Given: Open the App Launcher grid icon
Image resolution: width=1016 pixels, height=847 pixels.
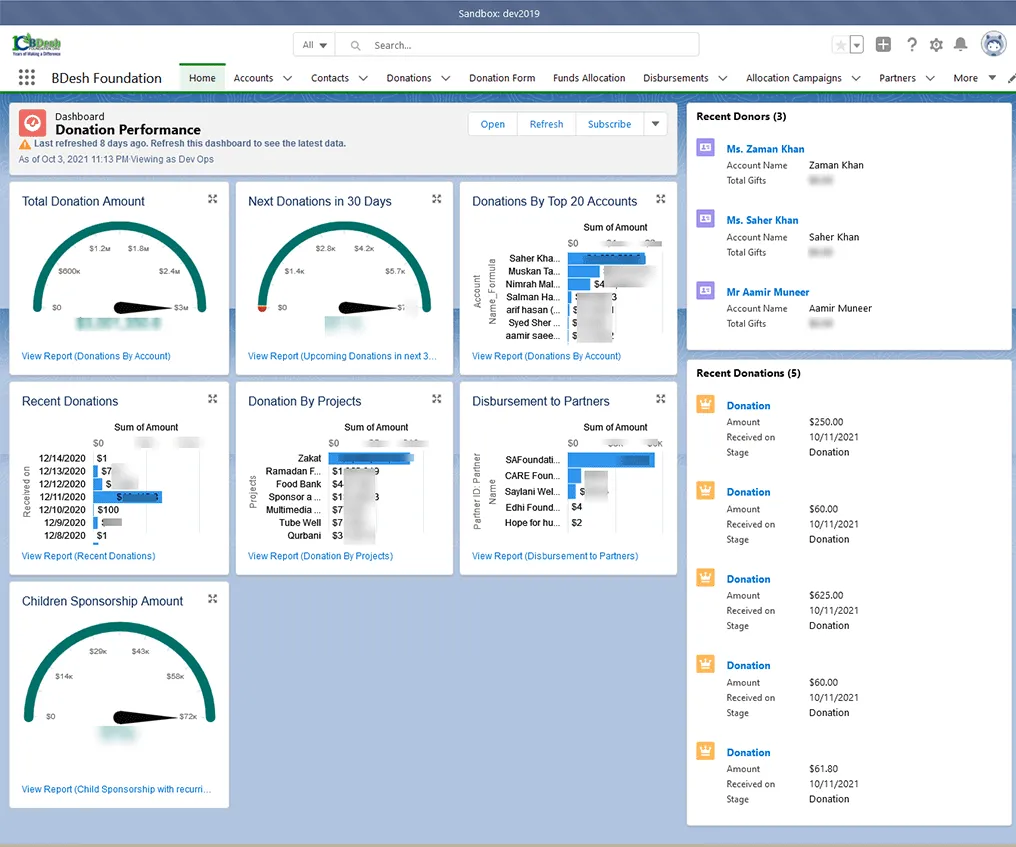Looking at the screenshot, I should pyautogui.click(x=27, y=78).
